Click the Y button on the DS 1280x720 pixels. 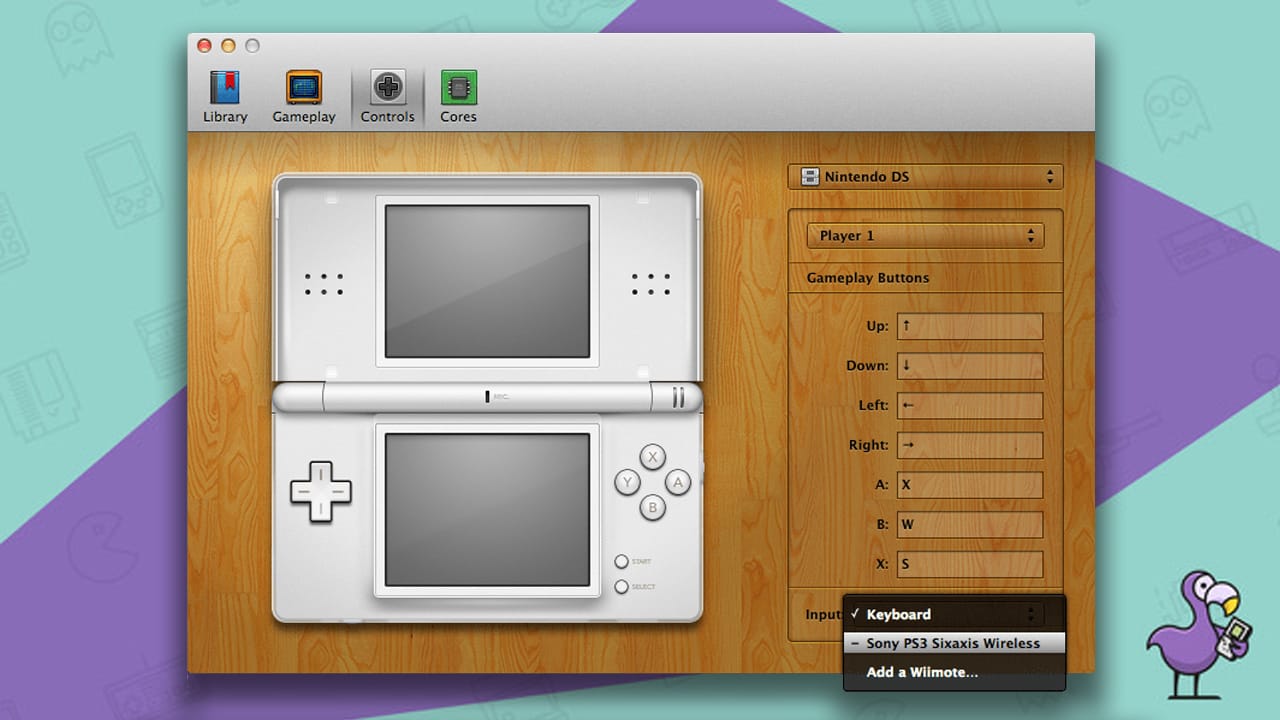627,482
